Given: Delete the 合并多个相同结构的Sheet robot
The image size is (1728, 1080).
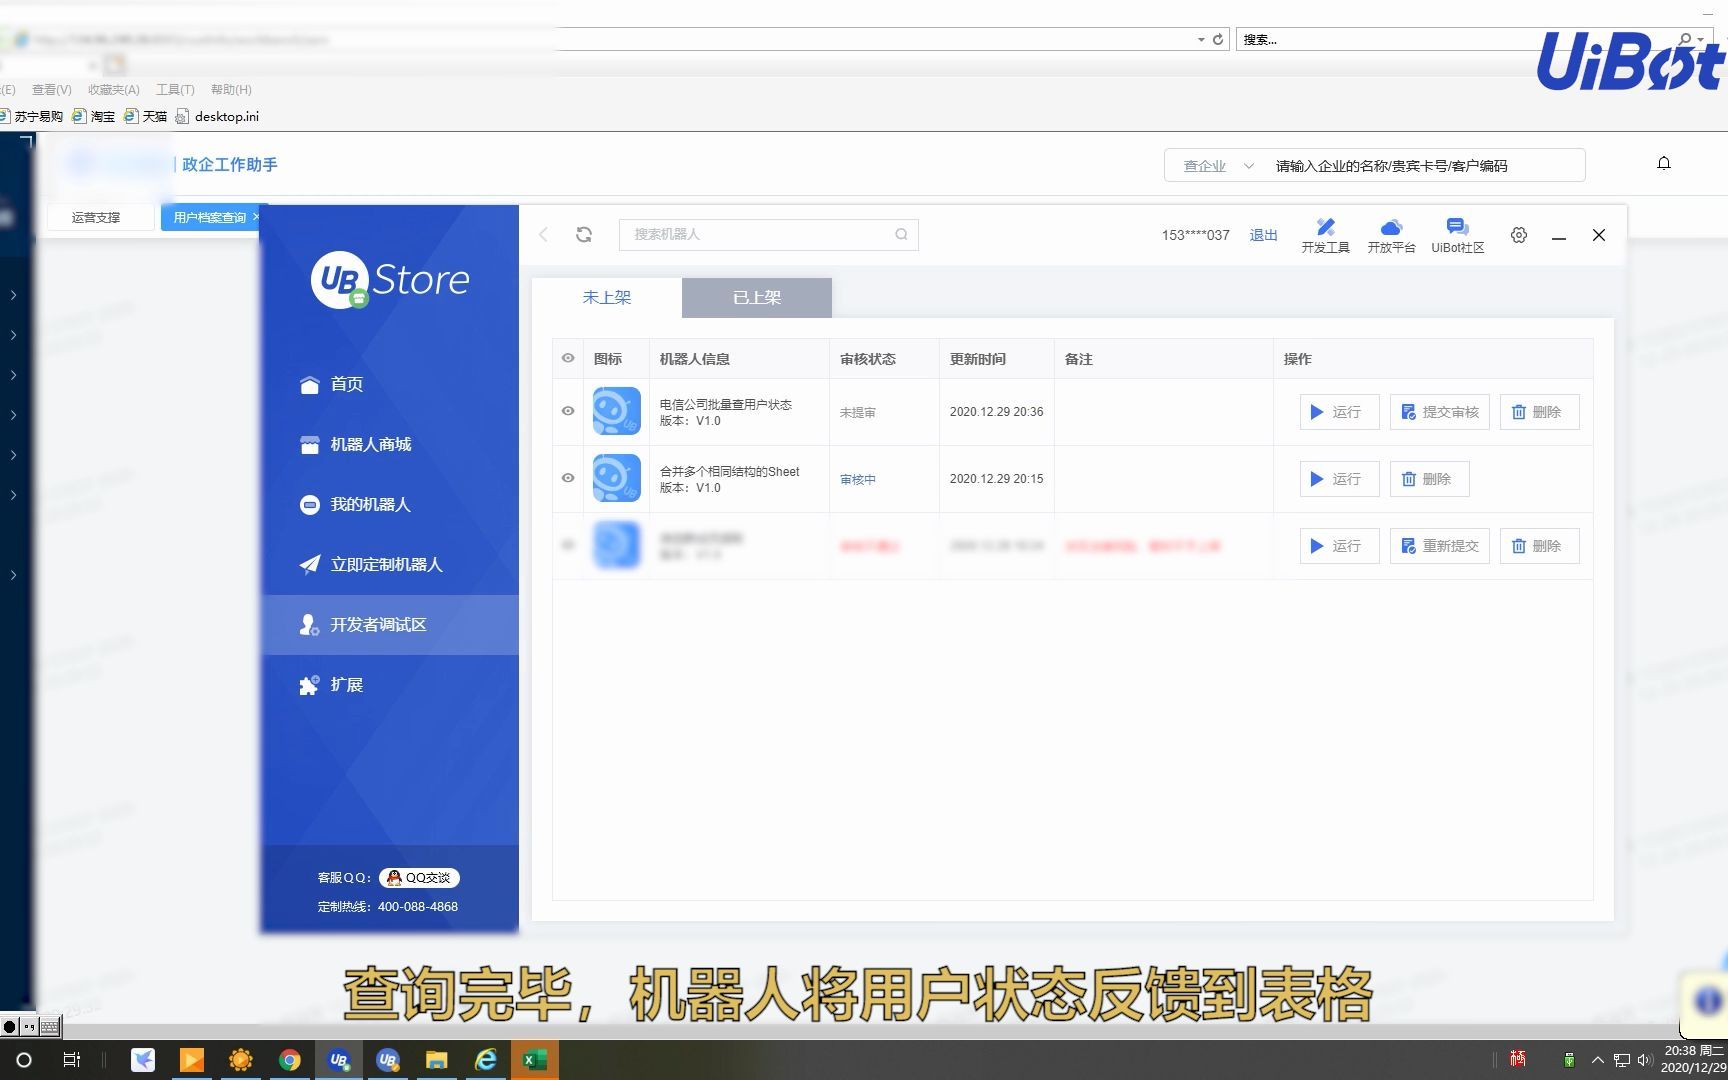Looking at the screenshot, I should coord(1429,479).
